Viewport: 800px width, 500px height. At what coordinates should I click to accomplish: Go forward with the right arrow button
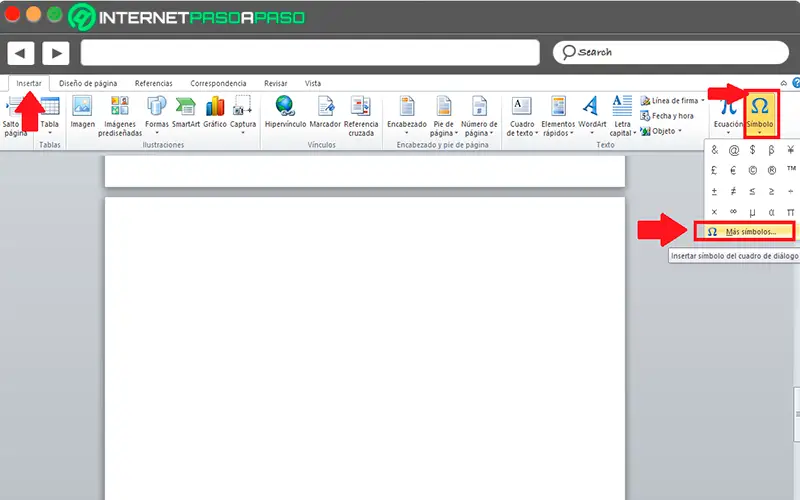click(x=56, y=53)
